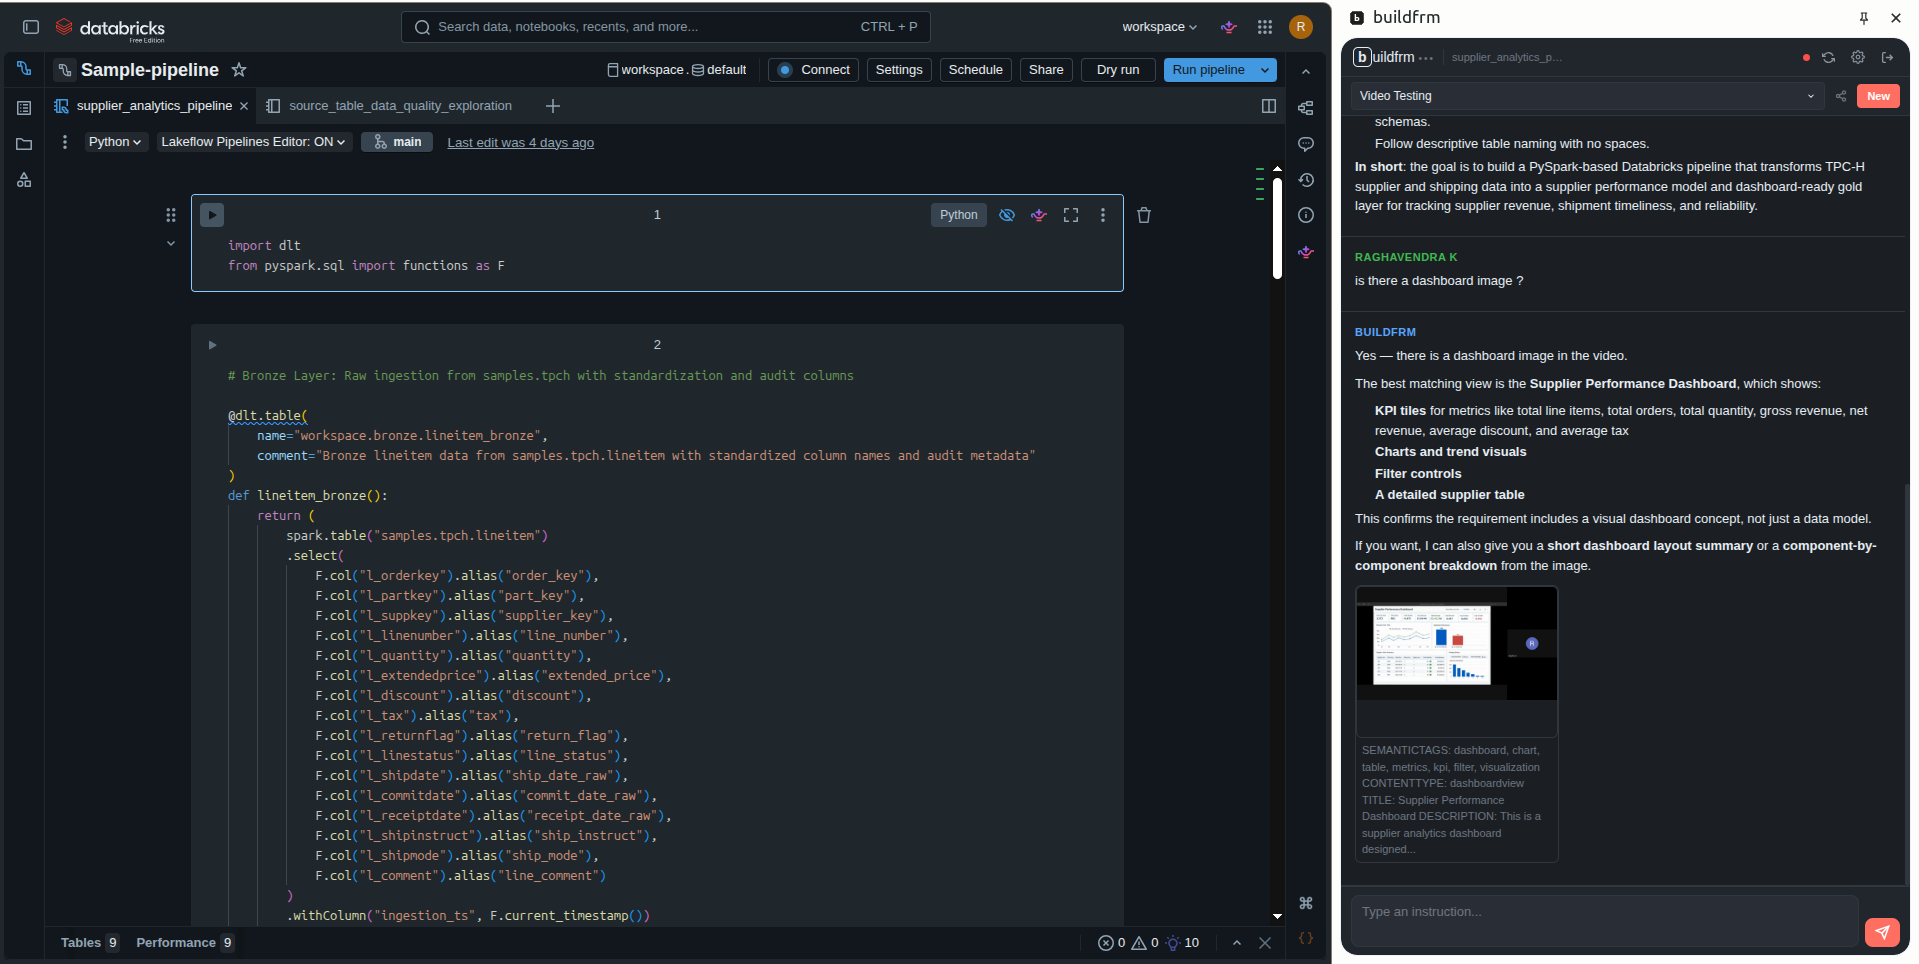Click Run pipeline
Viewport: 1919px width, 964px height.
coord(1208,70)
